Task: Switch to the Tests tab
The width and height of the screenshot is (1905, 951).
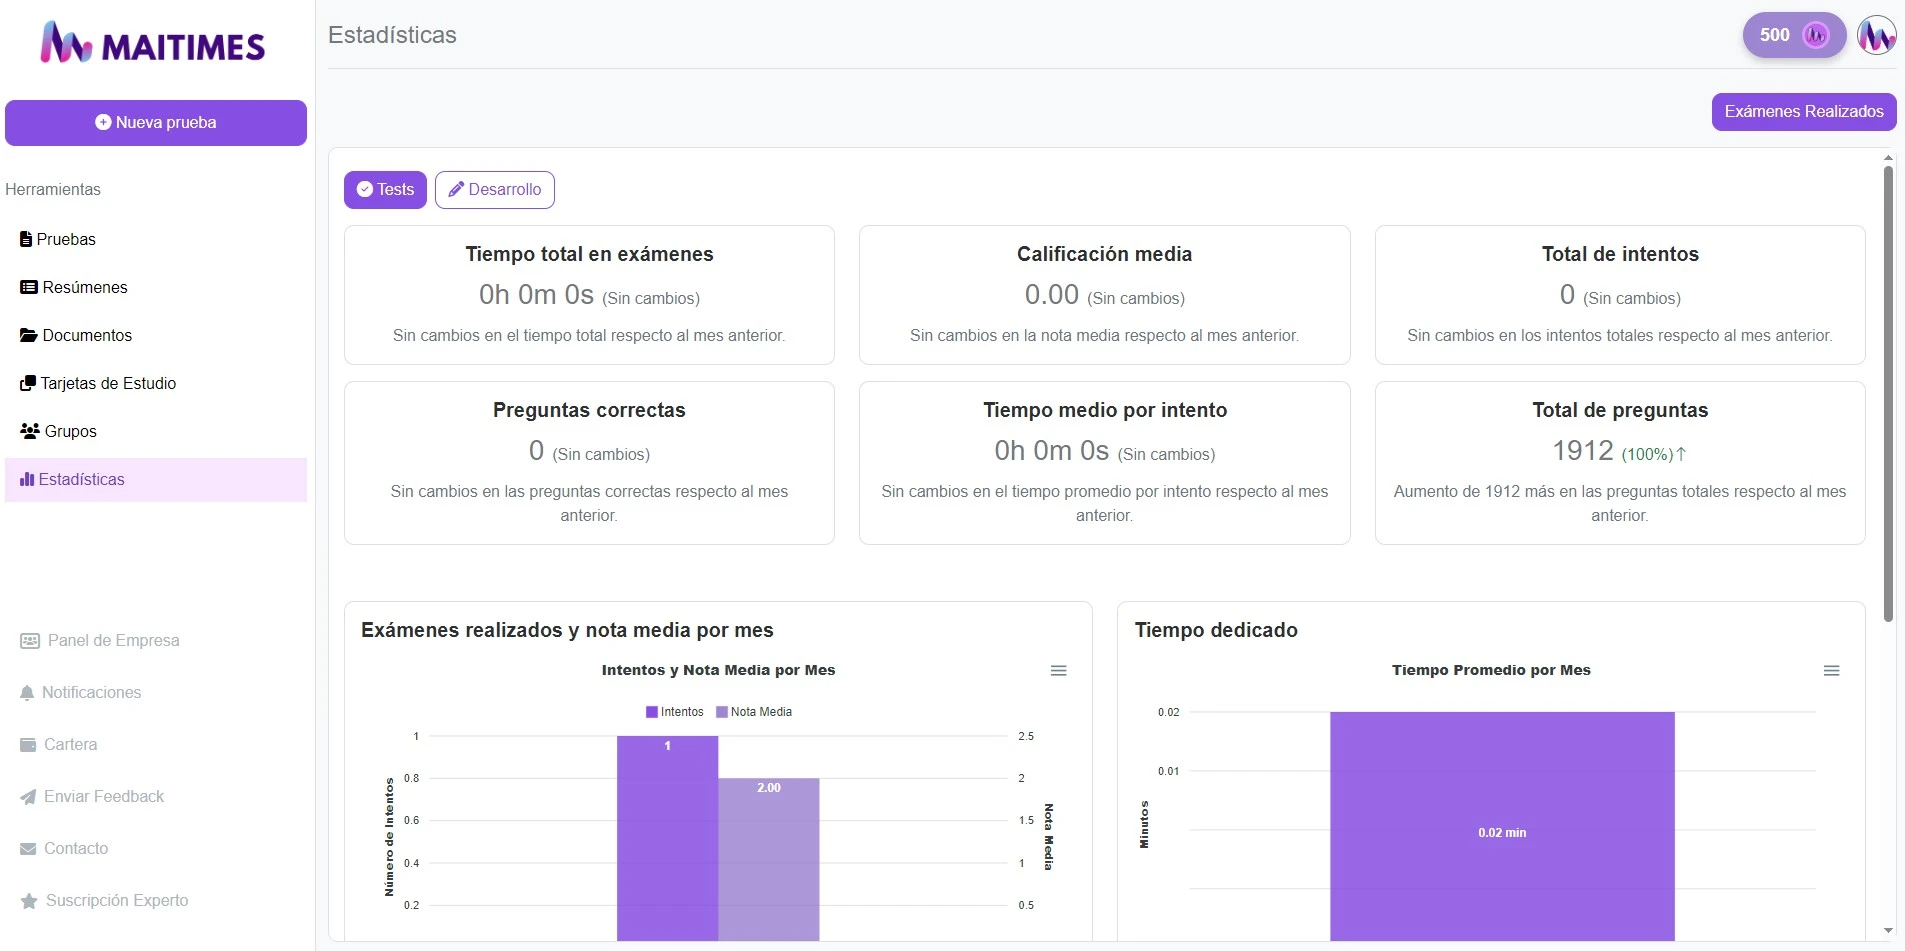Action: pyautogui.click(x=385, y=190)
